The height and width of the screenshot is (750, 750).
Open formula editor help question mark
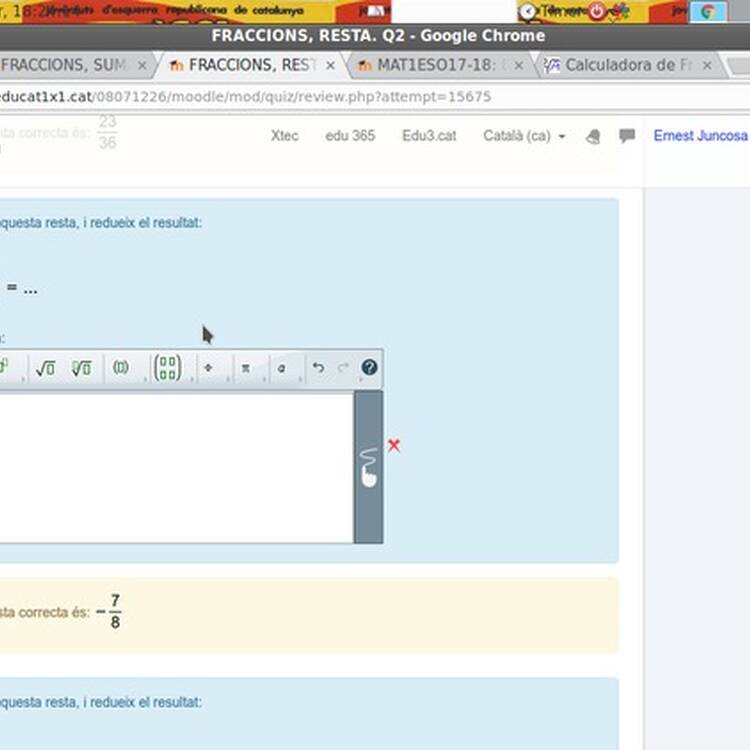(x=369, y=367)
